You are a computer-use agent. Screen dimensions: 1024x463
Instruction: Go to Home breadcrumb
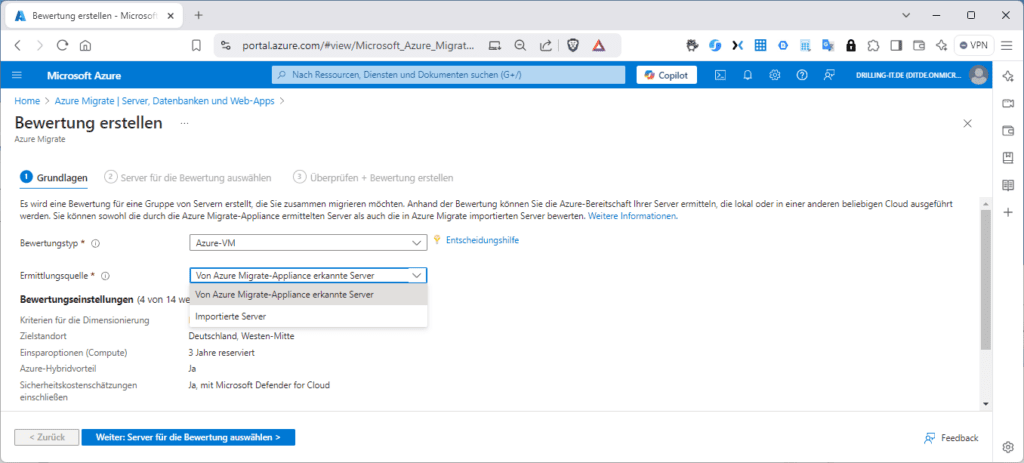(x=27, y=101)
